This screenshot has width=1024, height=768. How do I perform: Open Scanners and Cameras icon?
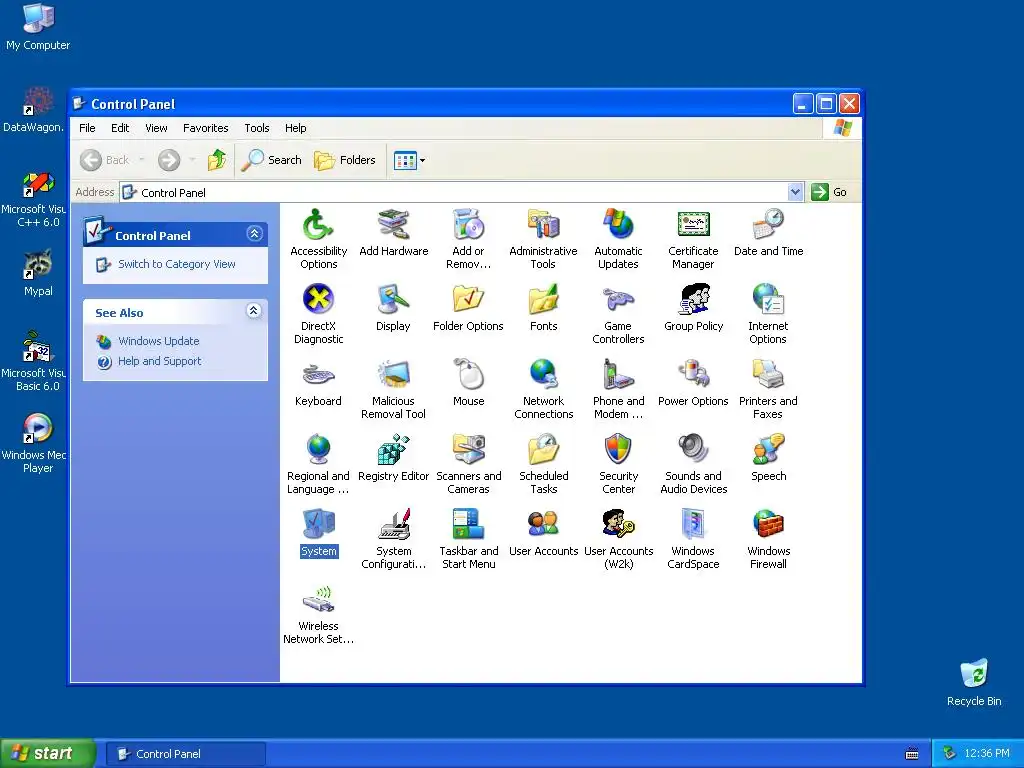point(468,464)
